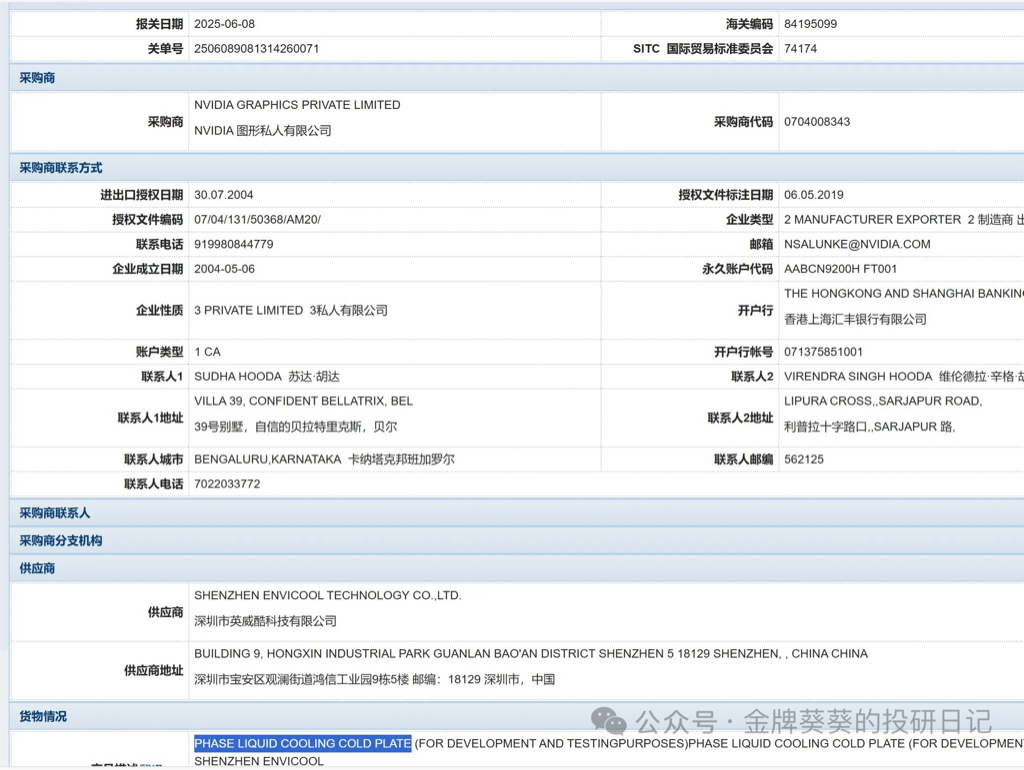Image resolution: width=1024 pixels, height=770 pixels.
Task: Select the postal code 562125
Action: [803, 459]
